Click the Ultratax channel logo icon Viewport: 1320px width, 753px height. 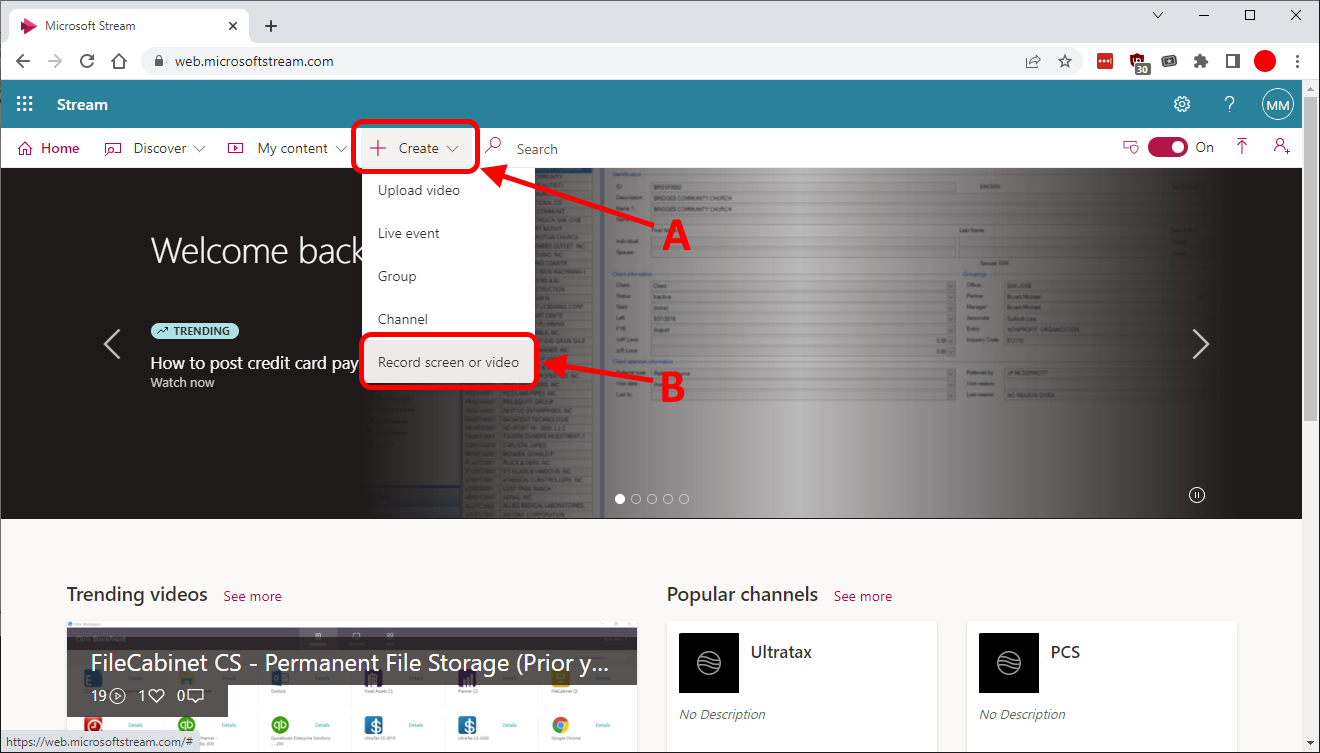(709, 663)
